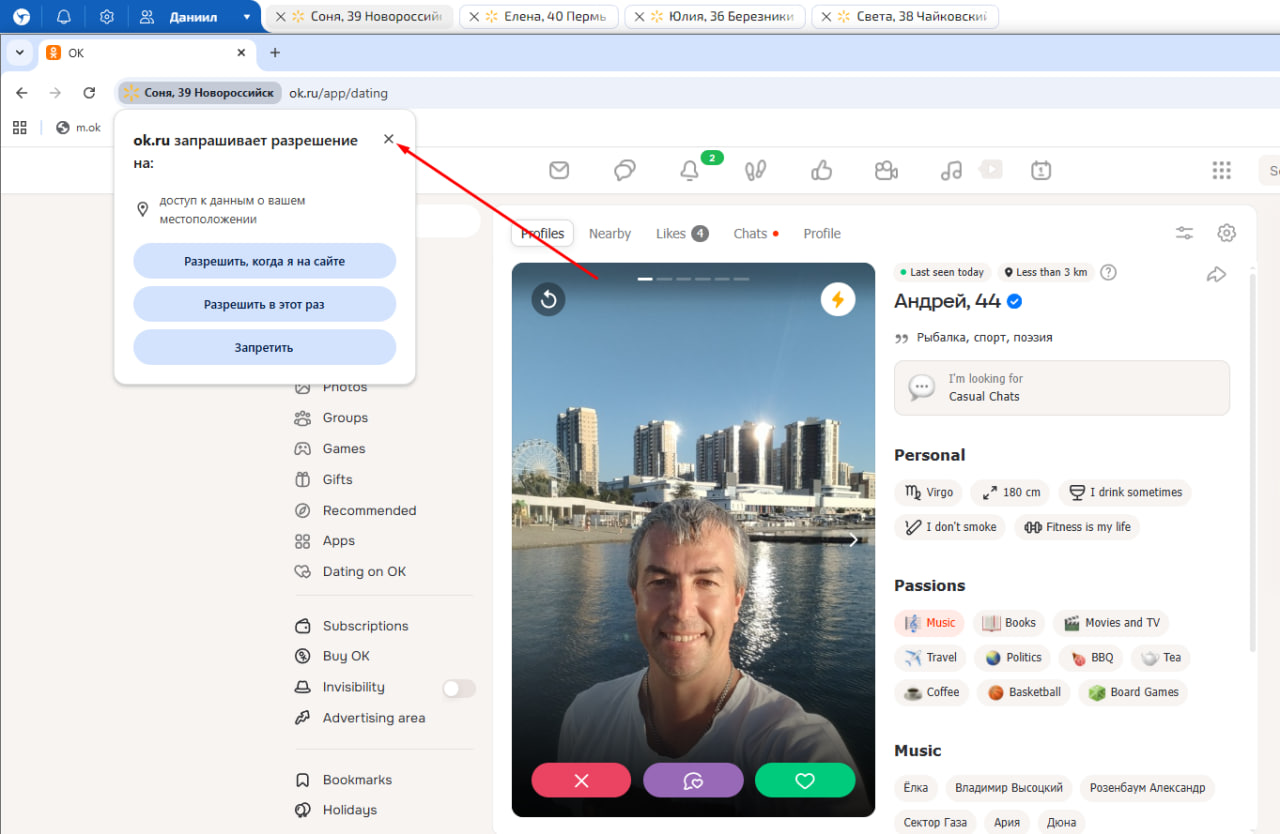This screenshot has width=1280, height=834.
Task: Select the Travel passion chip
Action: point(930,658)
